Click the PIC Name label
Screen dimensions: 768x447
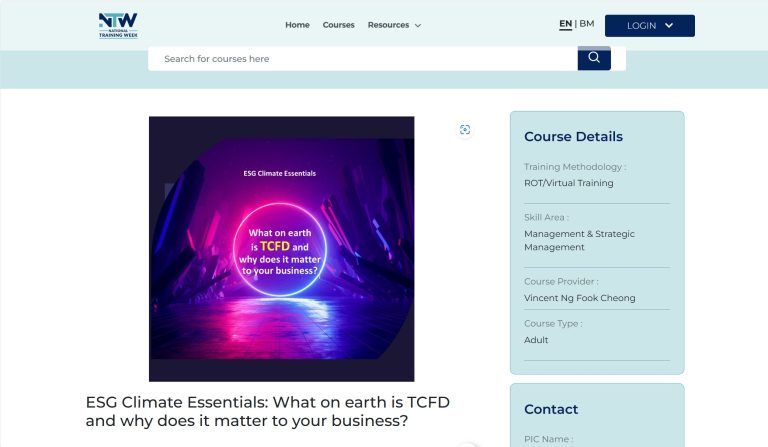coord(547,439)
